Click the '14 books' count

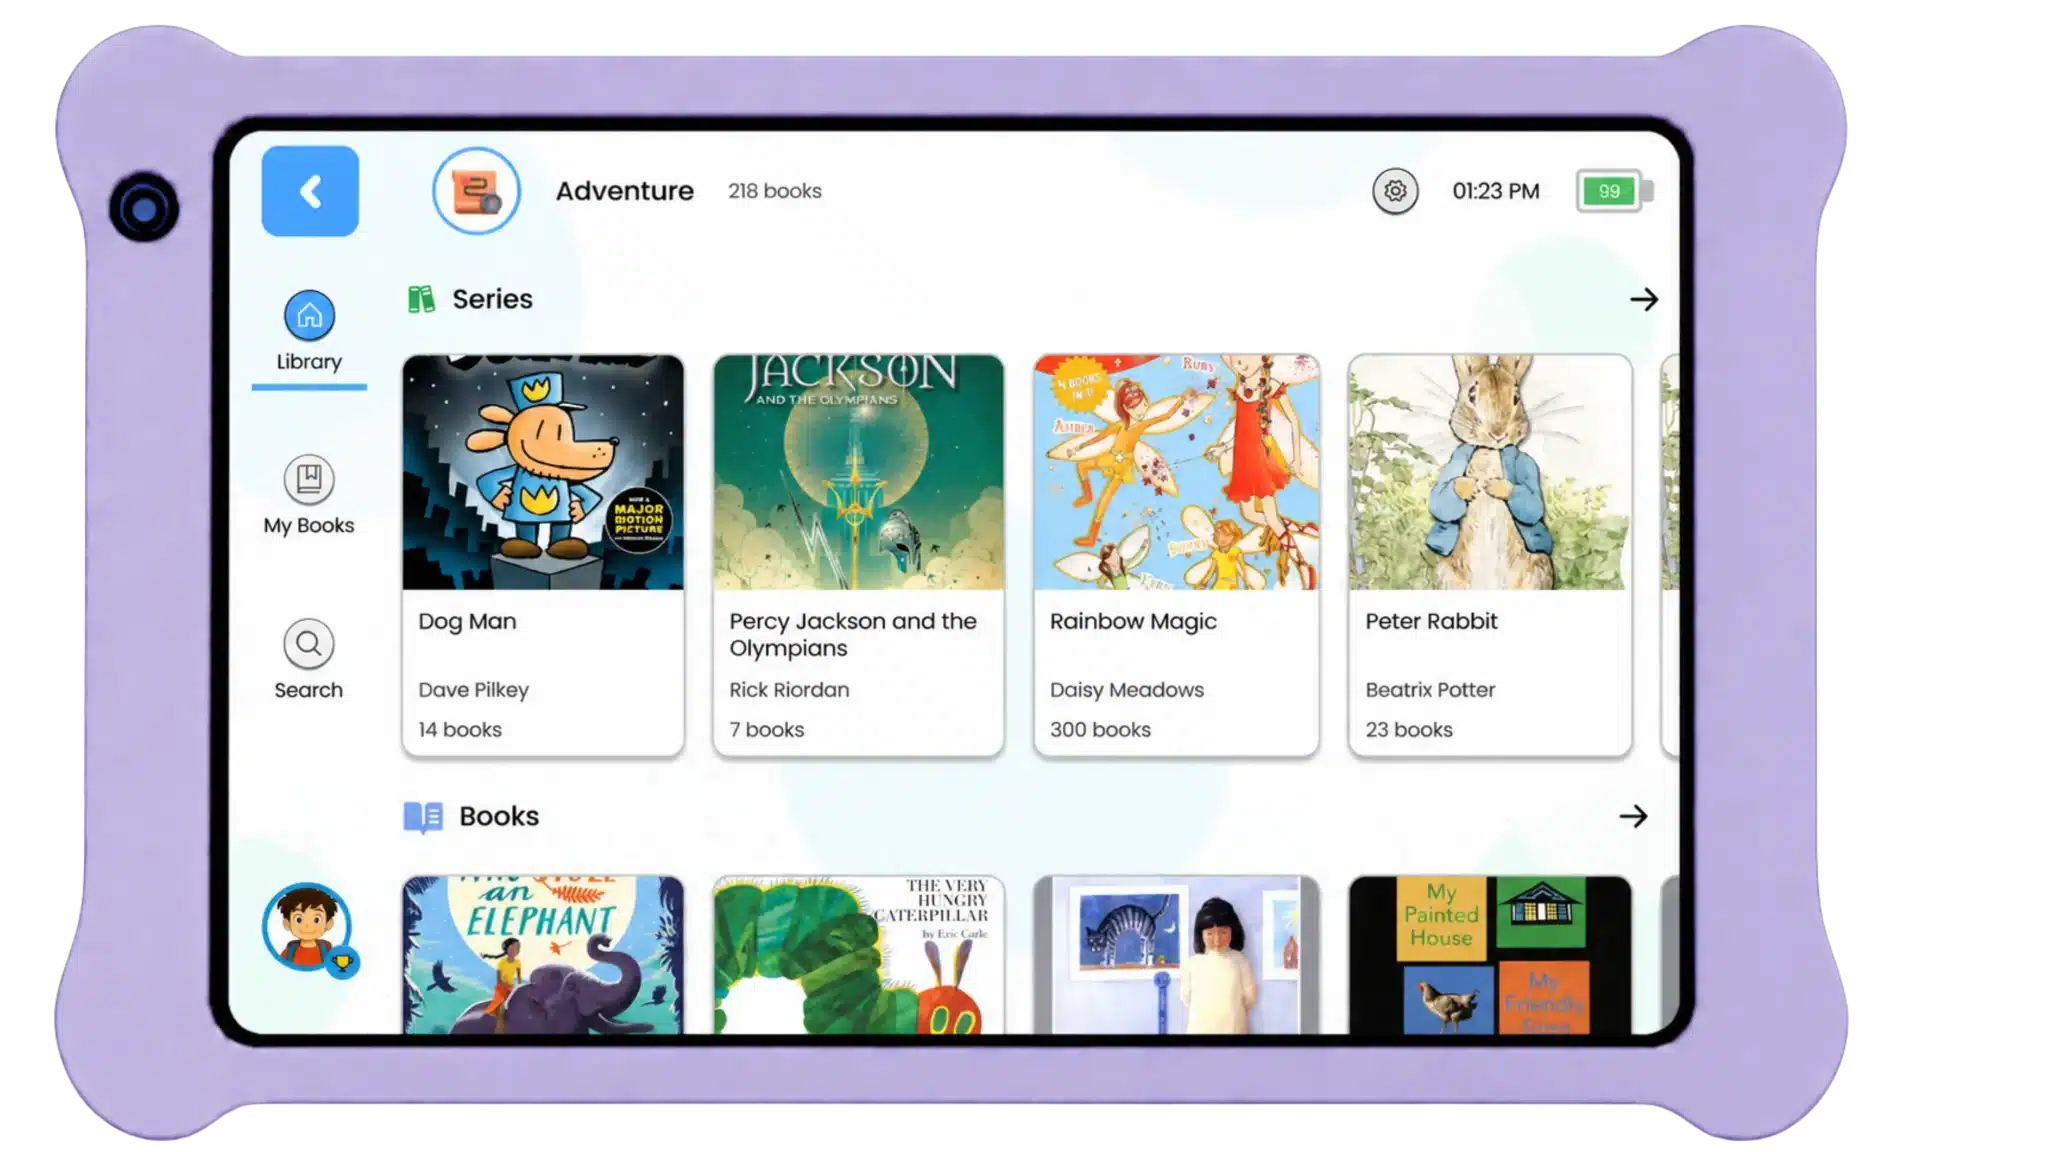[x=460, y=730]
